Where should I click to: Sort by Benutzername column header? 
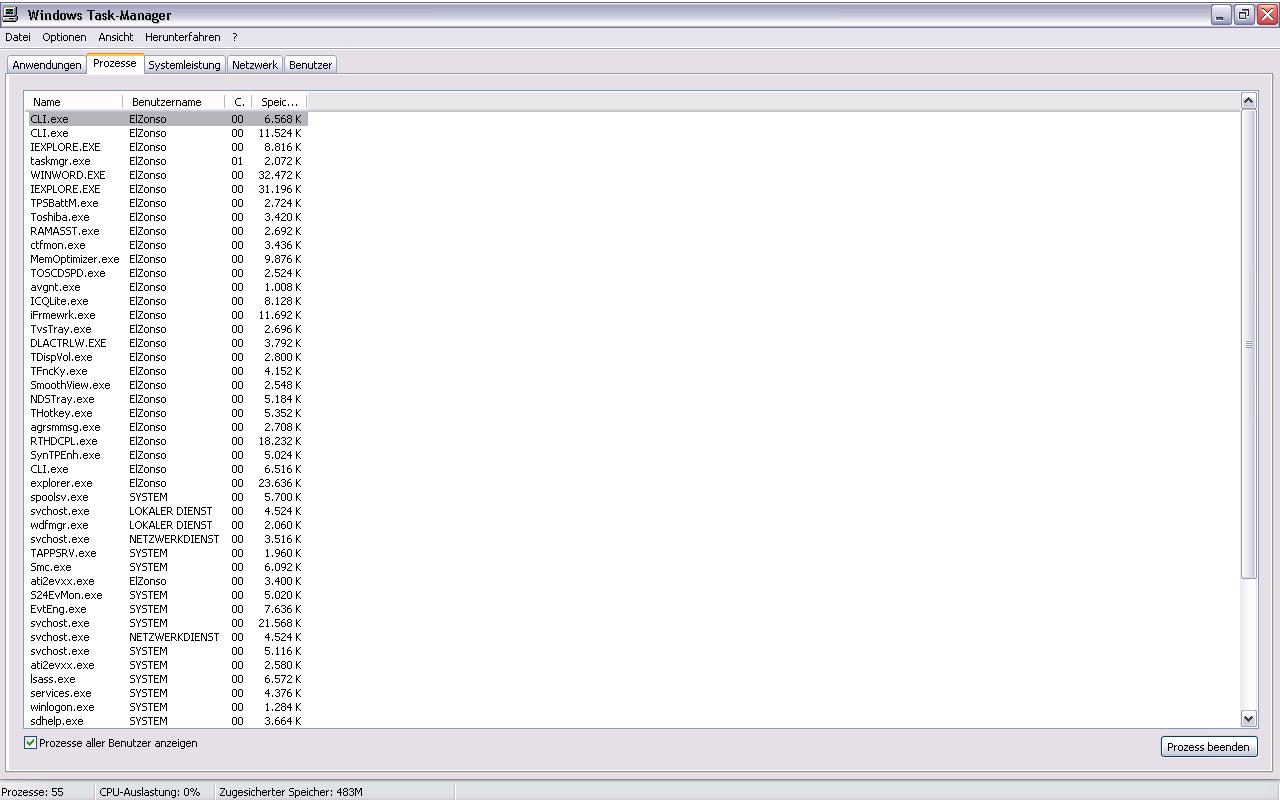tap(174, 102)
